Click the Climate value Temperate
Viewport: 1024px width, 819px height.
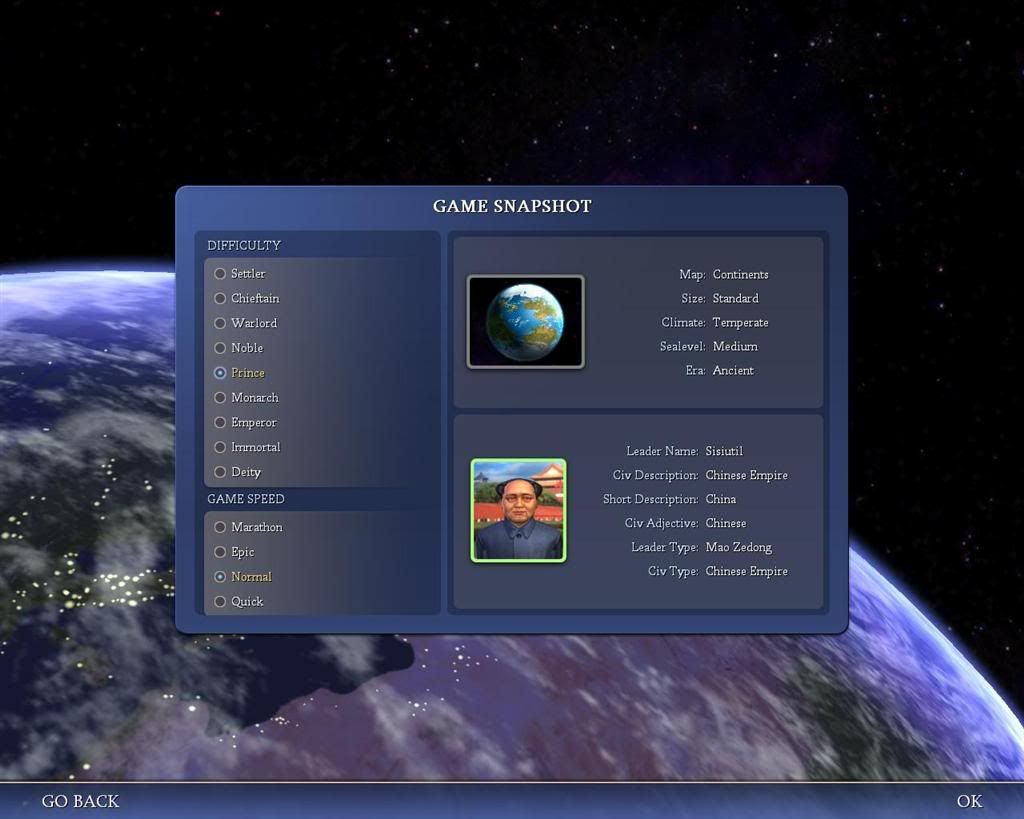[x=741, y=323]
